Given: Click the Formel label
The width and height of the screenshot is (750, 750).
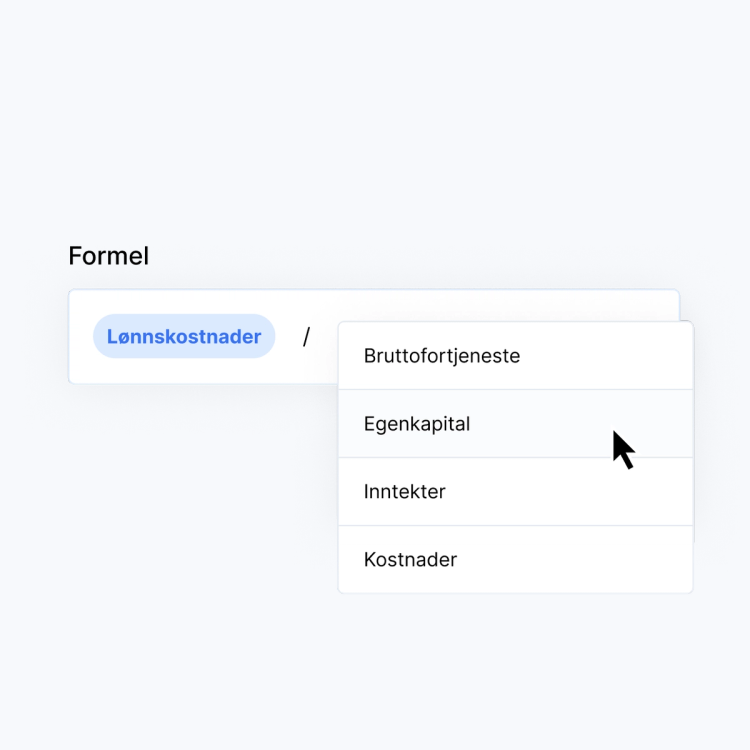Looking at the screenshot, I should pyautogui.click(x=108, y=256).
